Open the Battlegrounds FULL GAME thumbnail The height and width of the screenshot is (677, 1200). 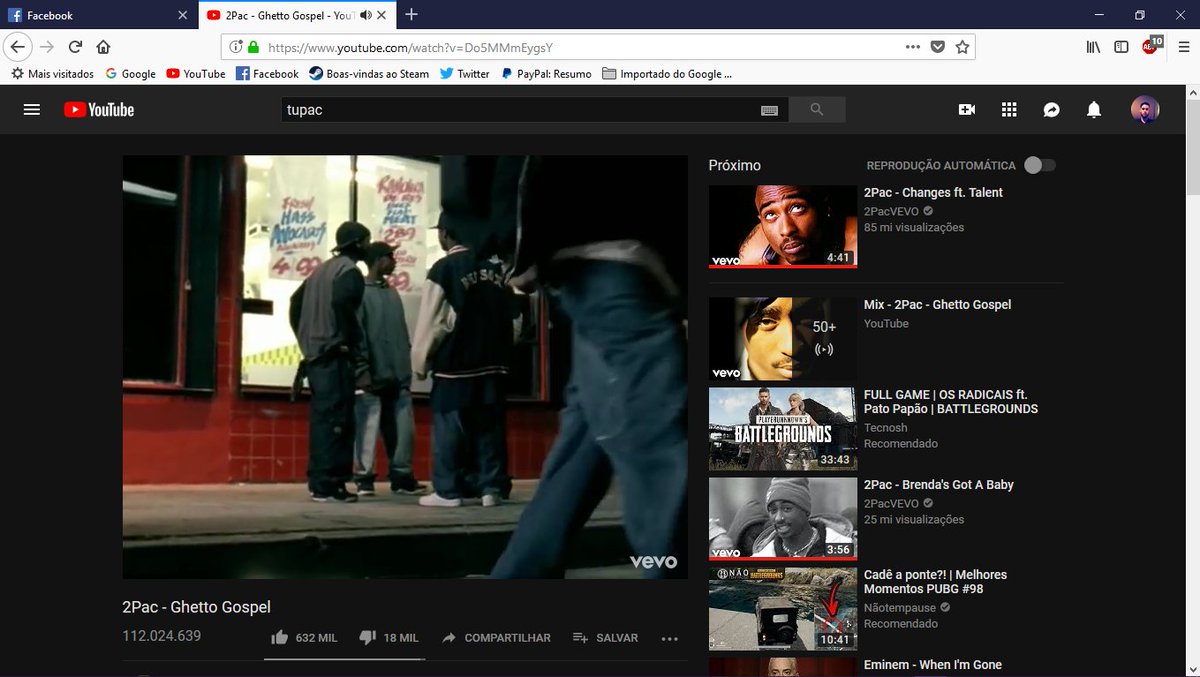[783, 429]
